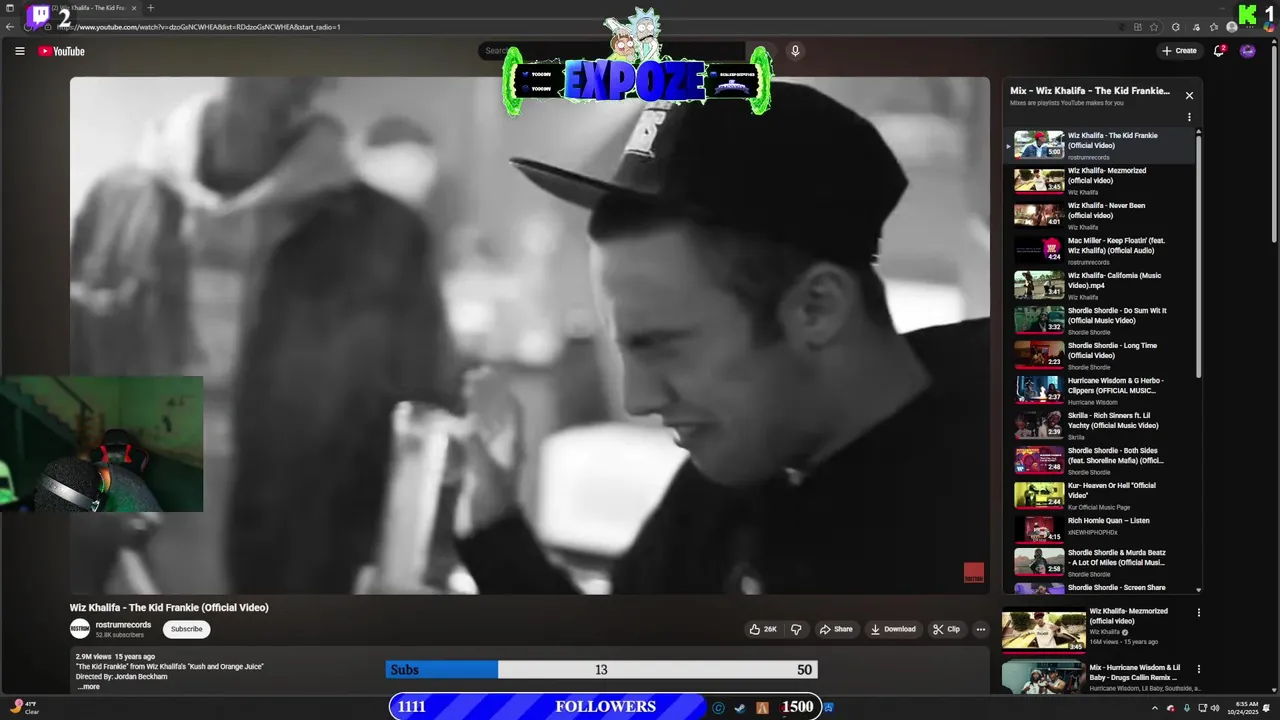
Task: Play Wiz Khalifa - Mezmorized playlist thumbnail
Action: 1039,180
